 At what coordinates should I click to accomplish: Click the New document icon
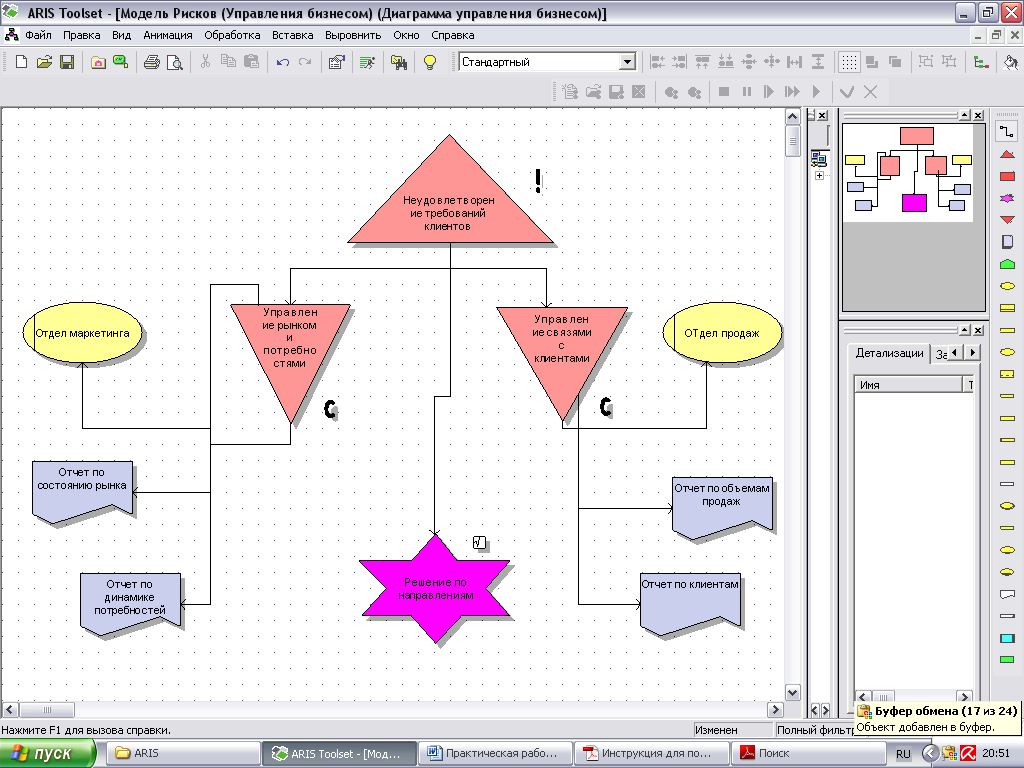coord(21,62)
